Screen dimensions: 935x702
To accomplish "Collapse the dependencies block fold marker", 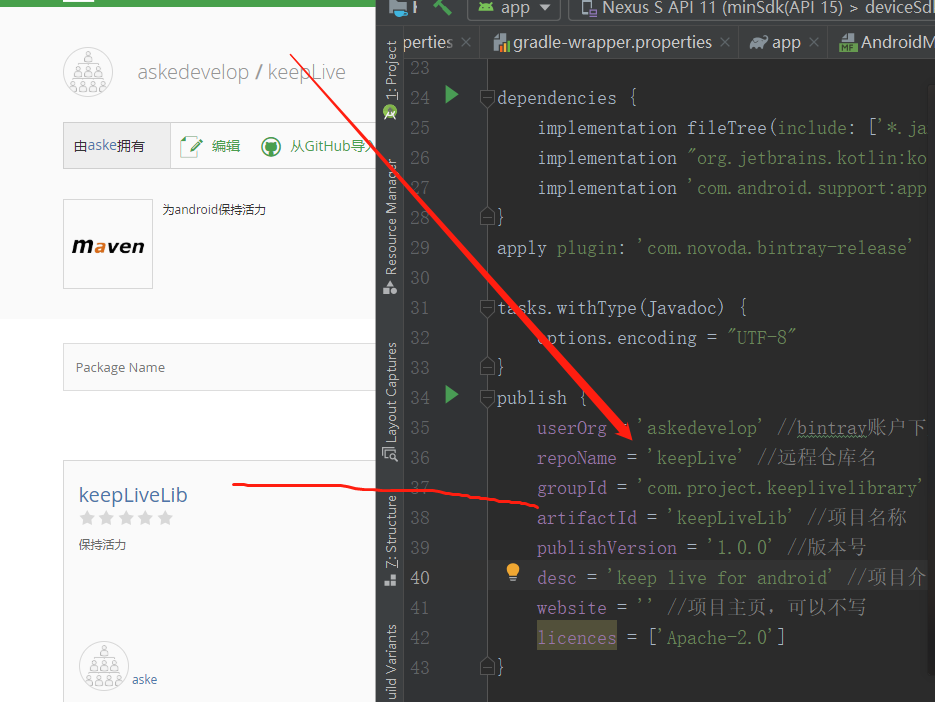I will coord(487,97).
